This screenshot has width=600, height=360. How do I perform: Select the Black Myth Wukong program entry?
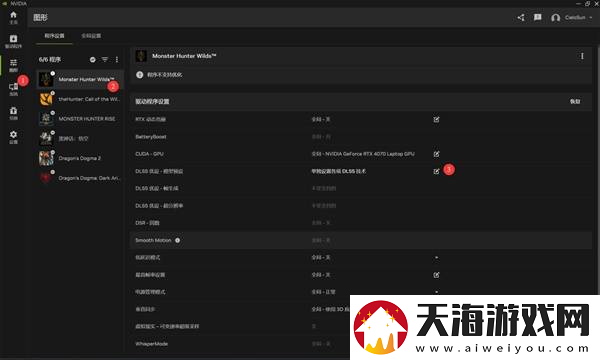pos(80,138)
